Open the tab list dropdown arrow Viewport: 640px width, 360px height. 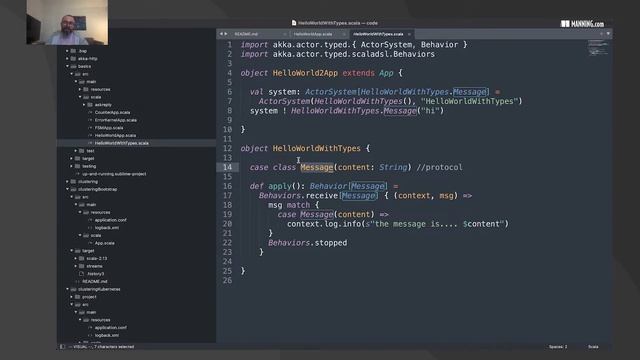click(x=608, y=34)
